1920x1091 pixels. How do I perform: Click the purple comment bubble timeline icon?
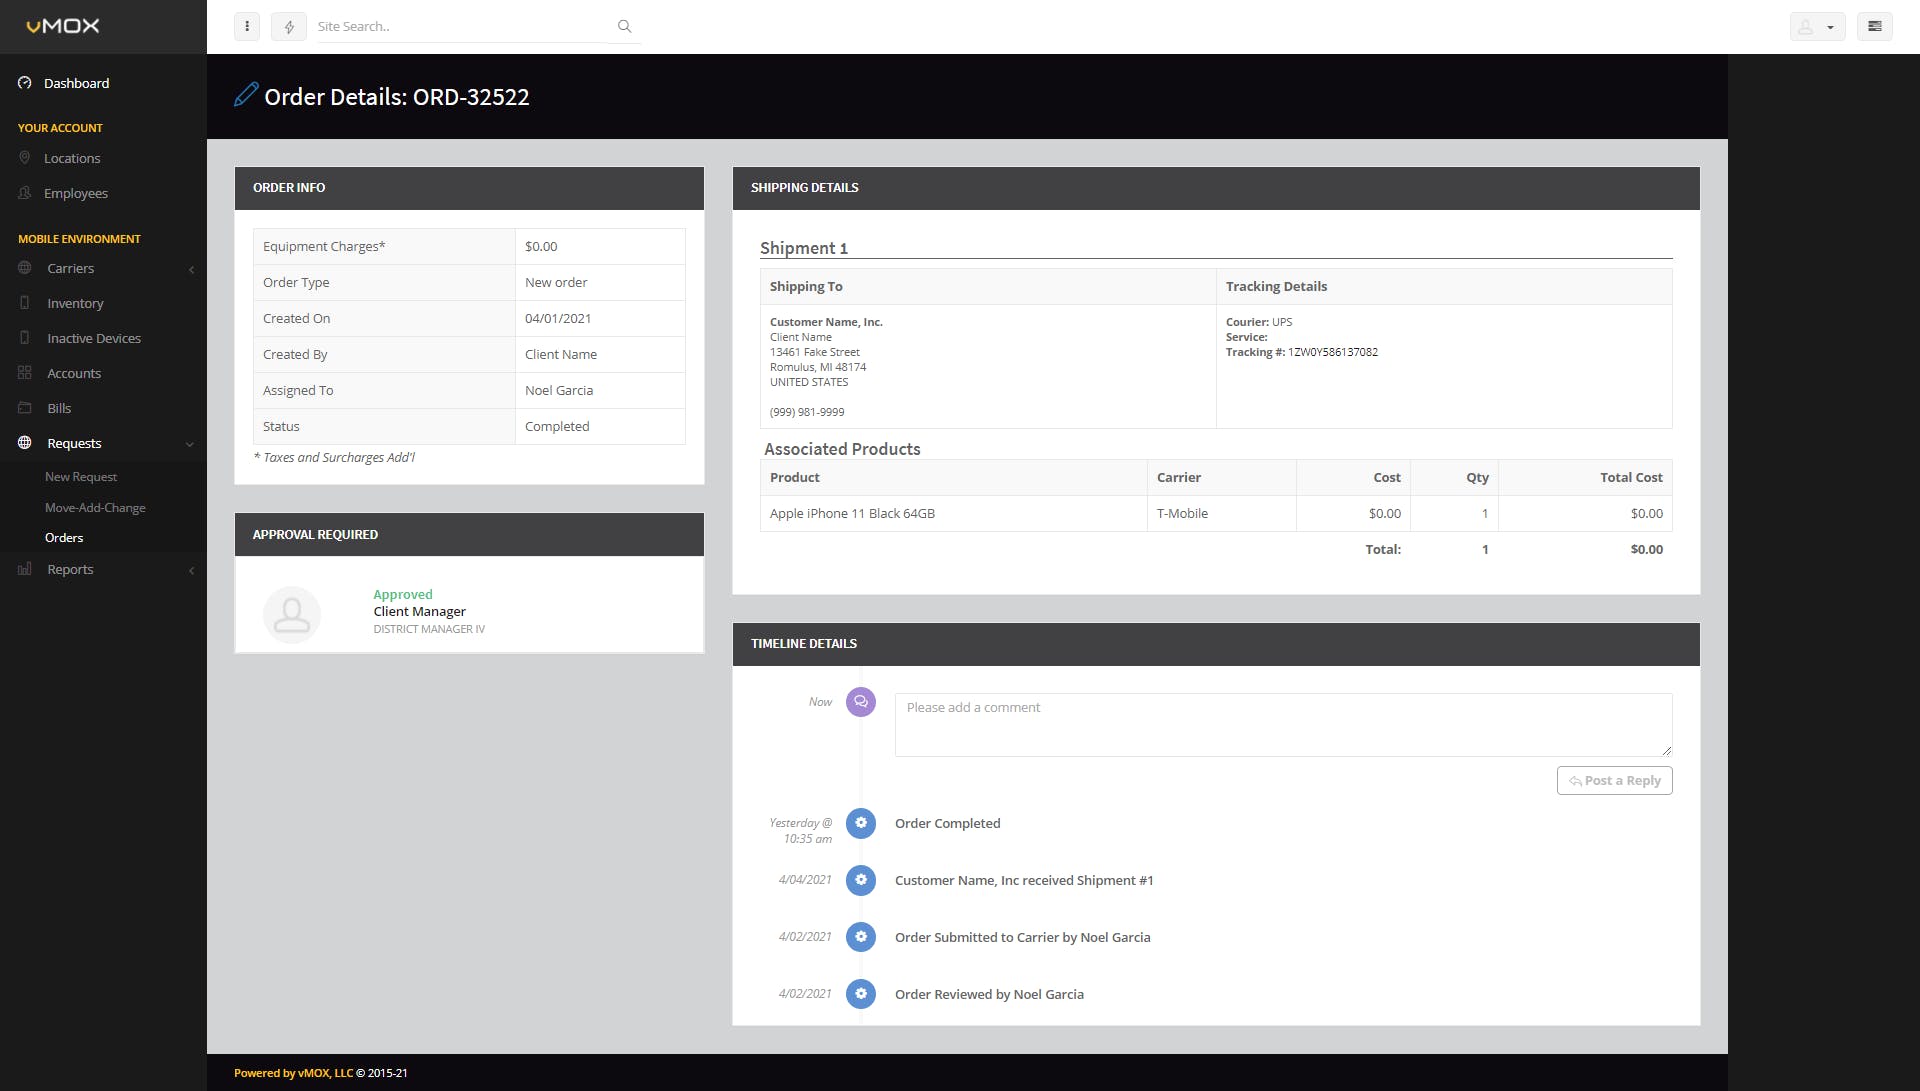point(860,702)
